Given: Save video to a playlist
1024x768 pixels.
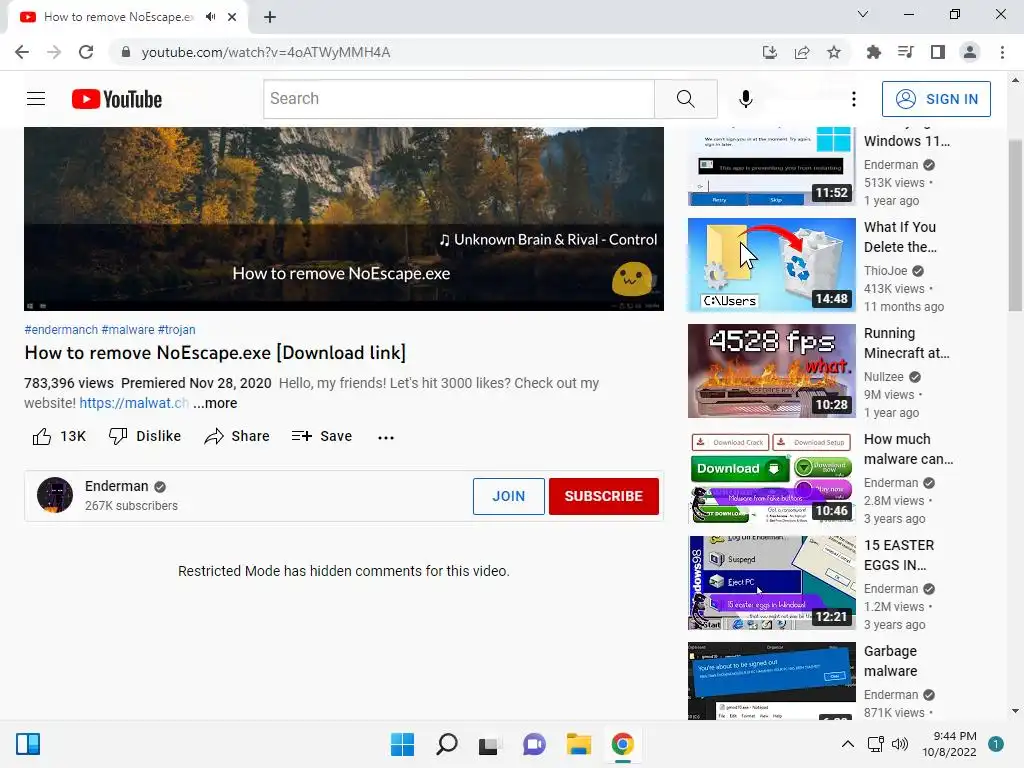Looking at the screenshot, I should 321,436.
